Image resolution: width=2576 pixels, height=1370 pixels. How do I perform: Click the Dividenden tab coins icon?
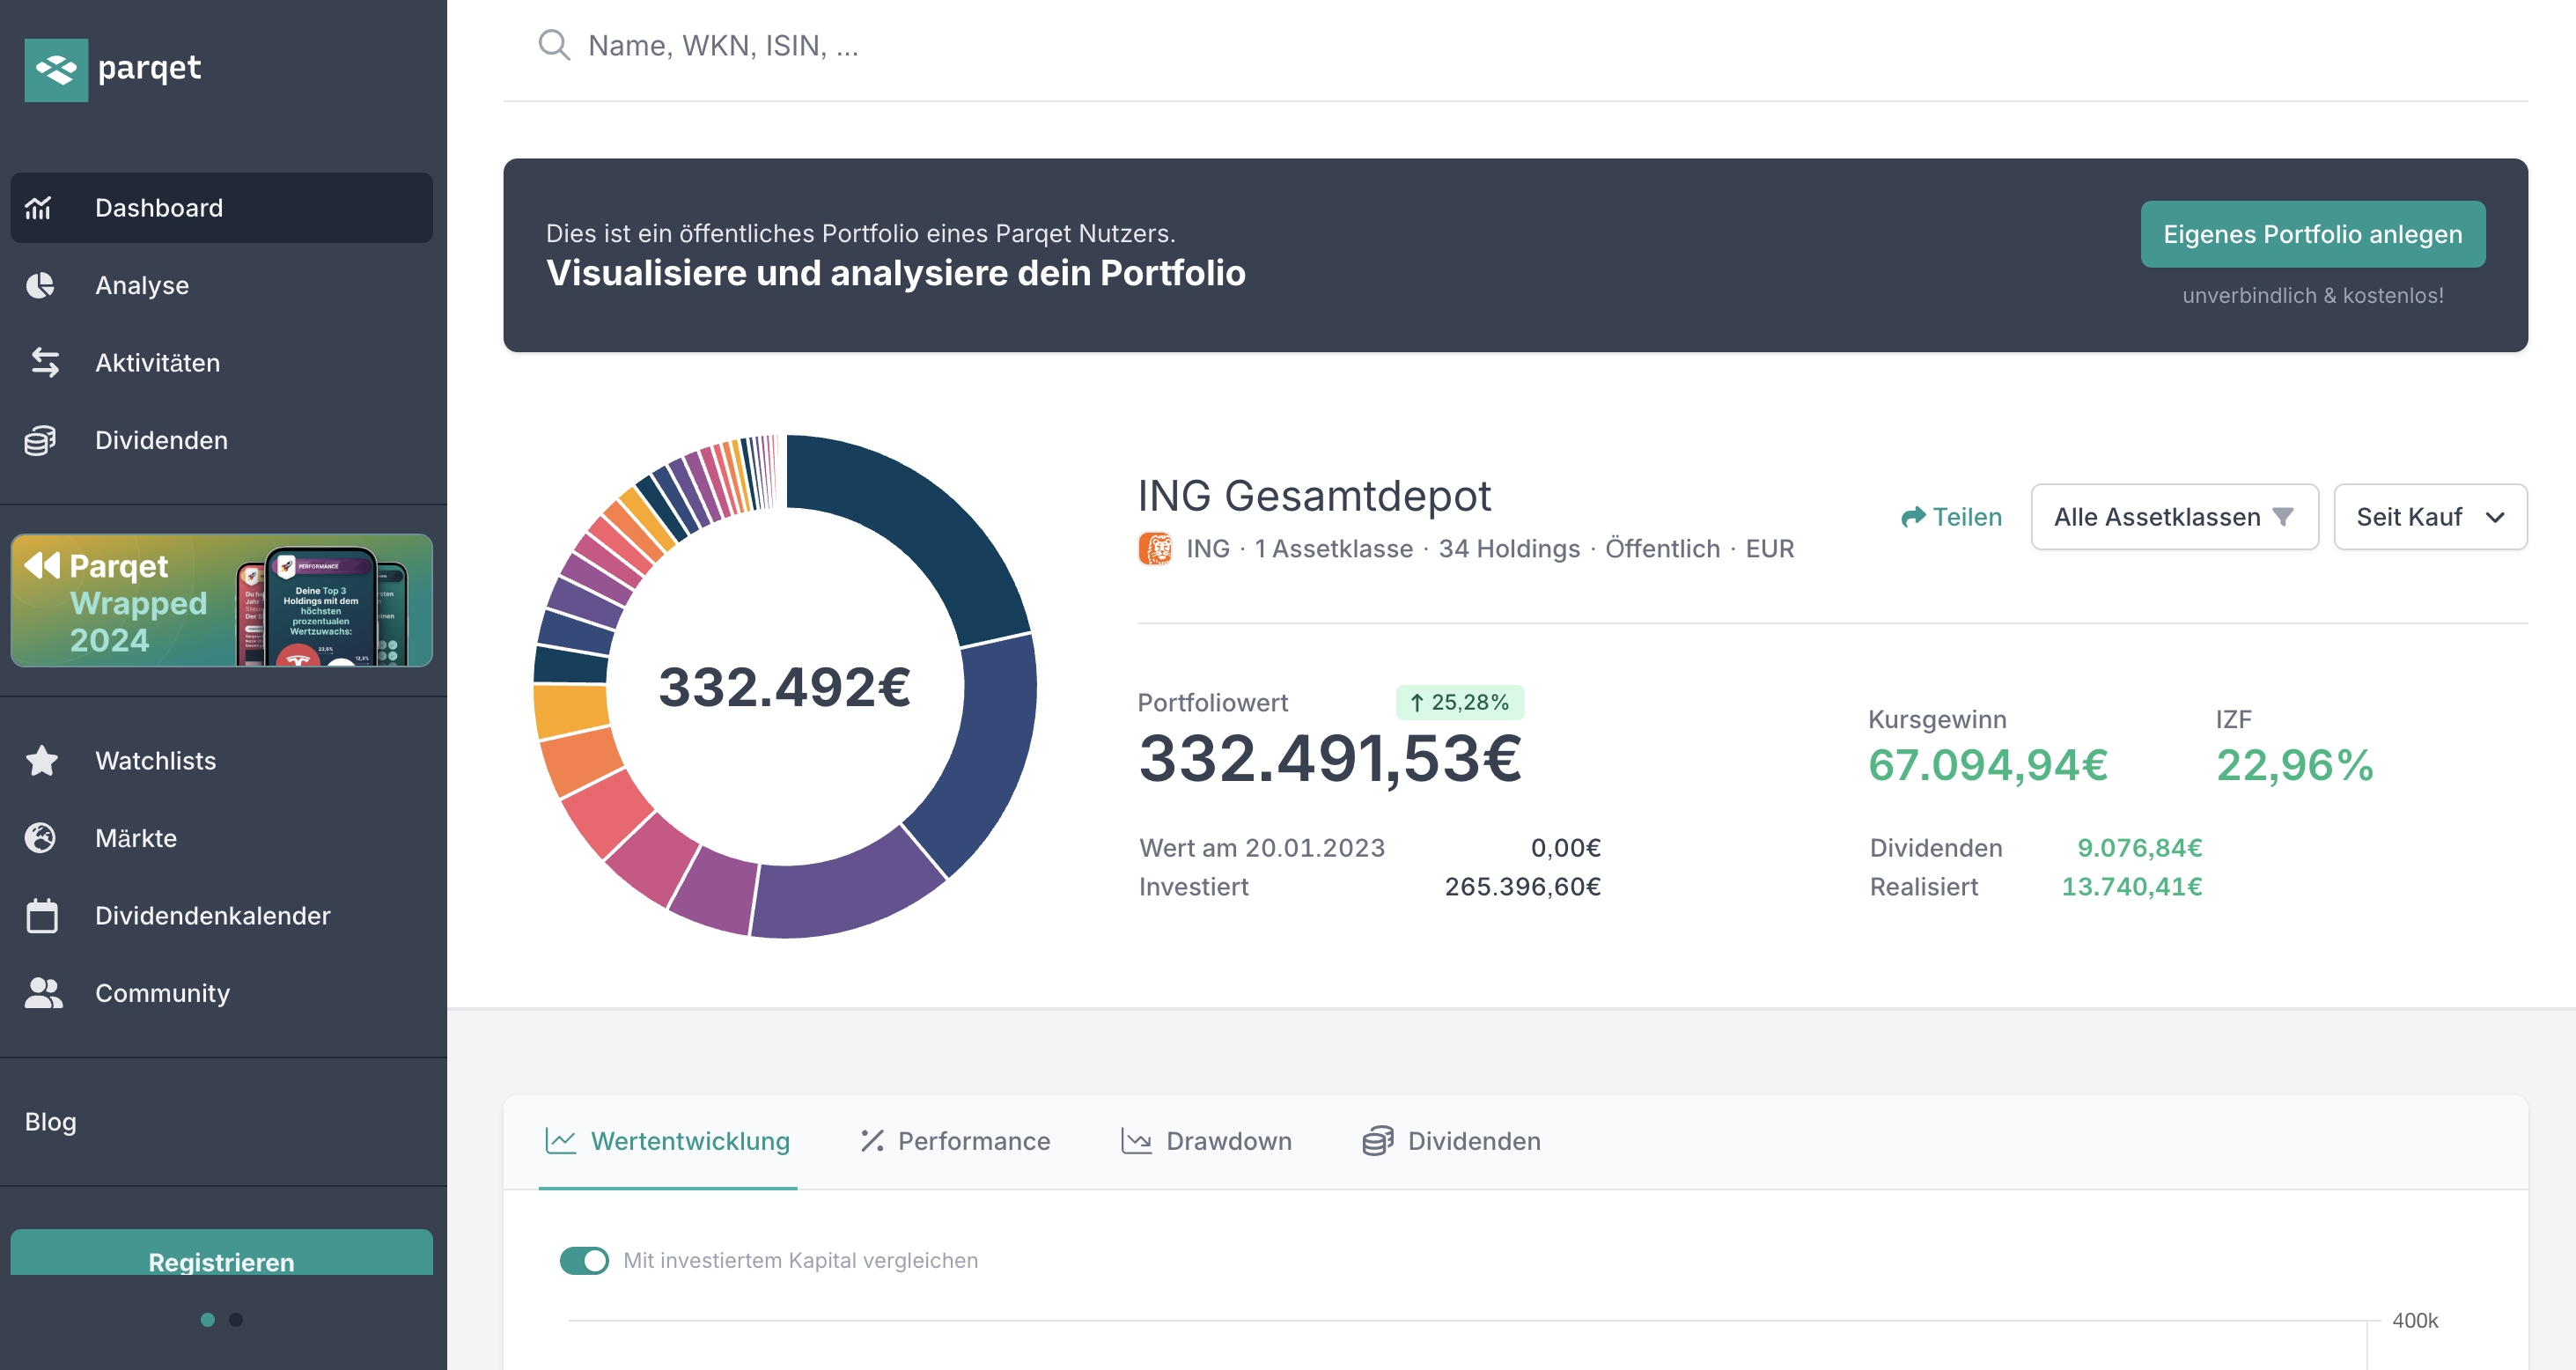pos(1377,1140)
